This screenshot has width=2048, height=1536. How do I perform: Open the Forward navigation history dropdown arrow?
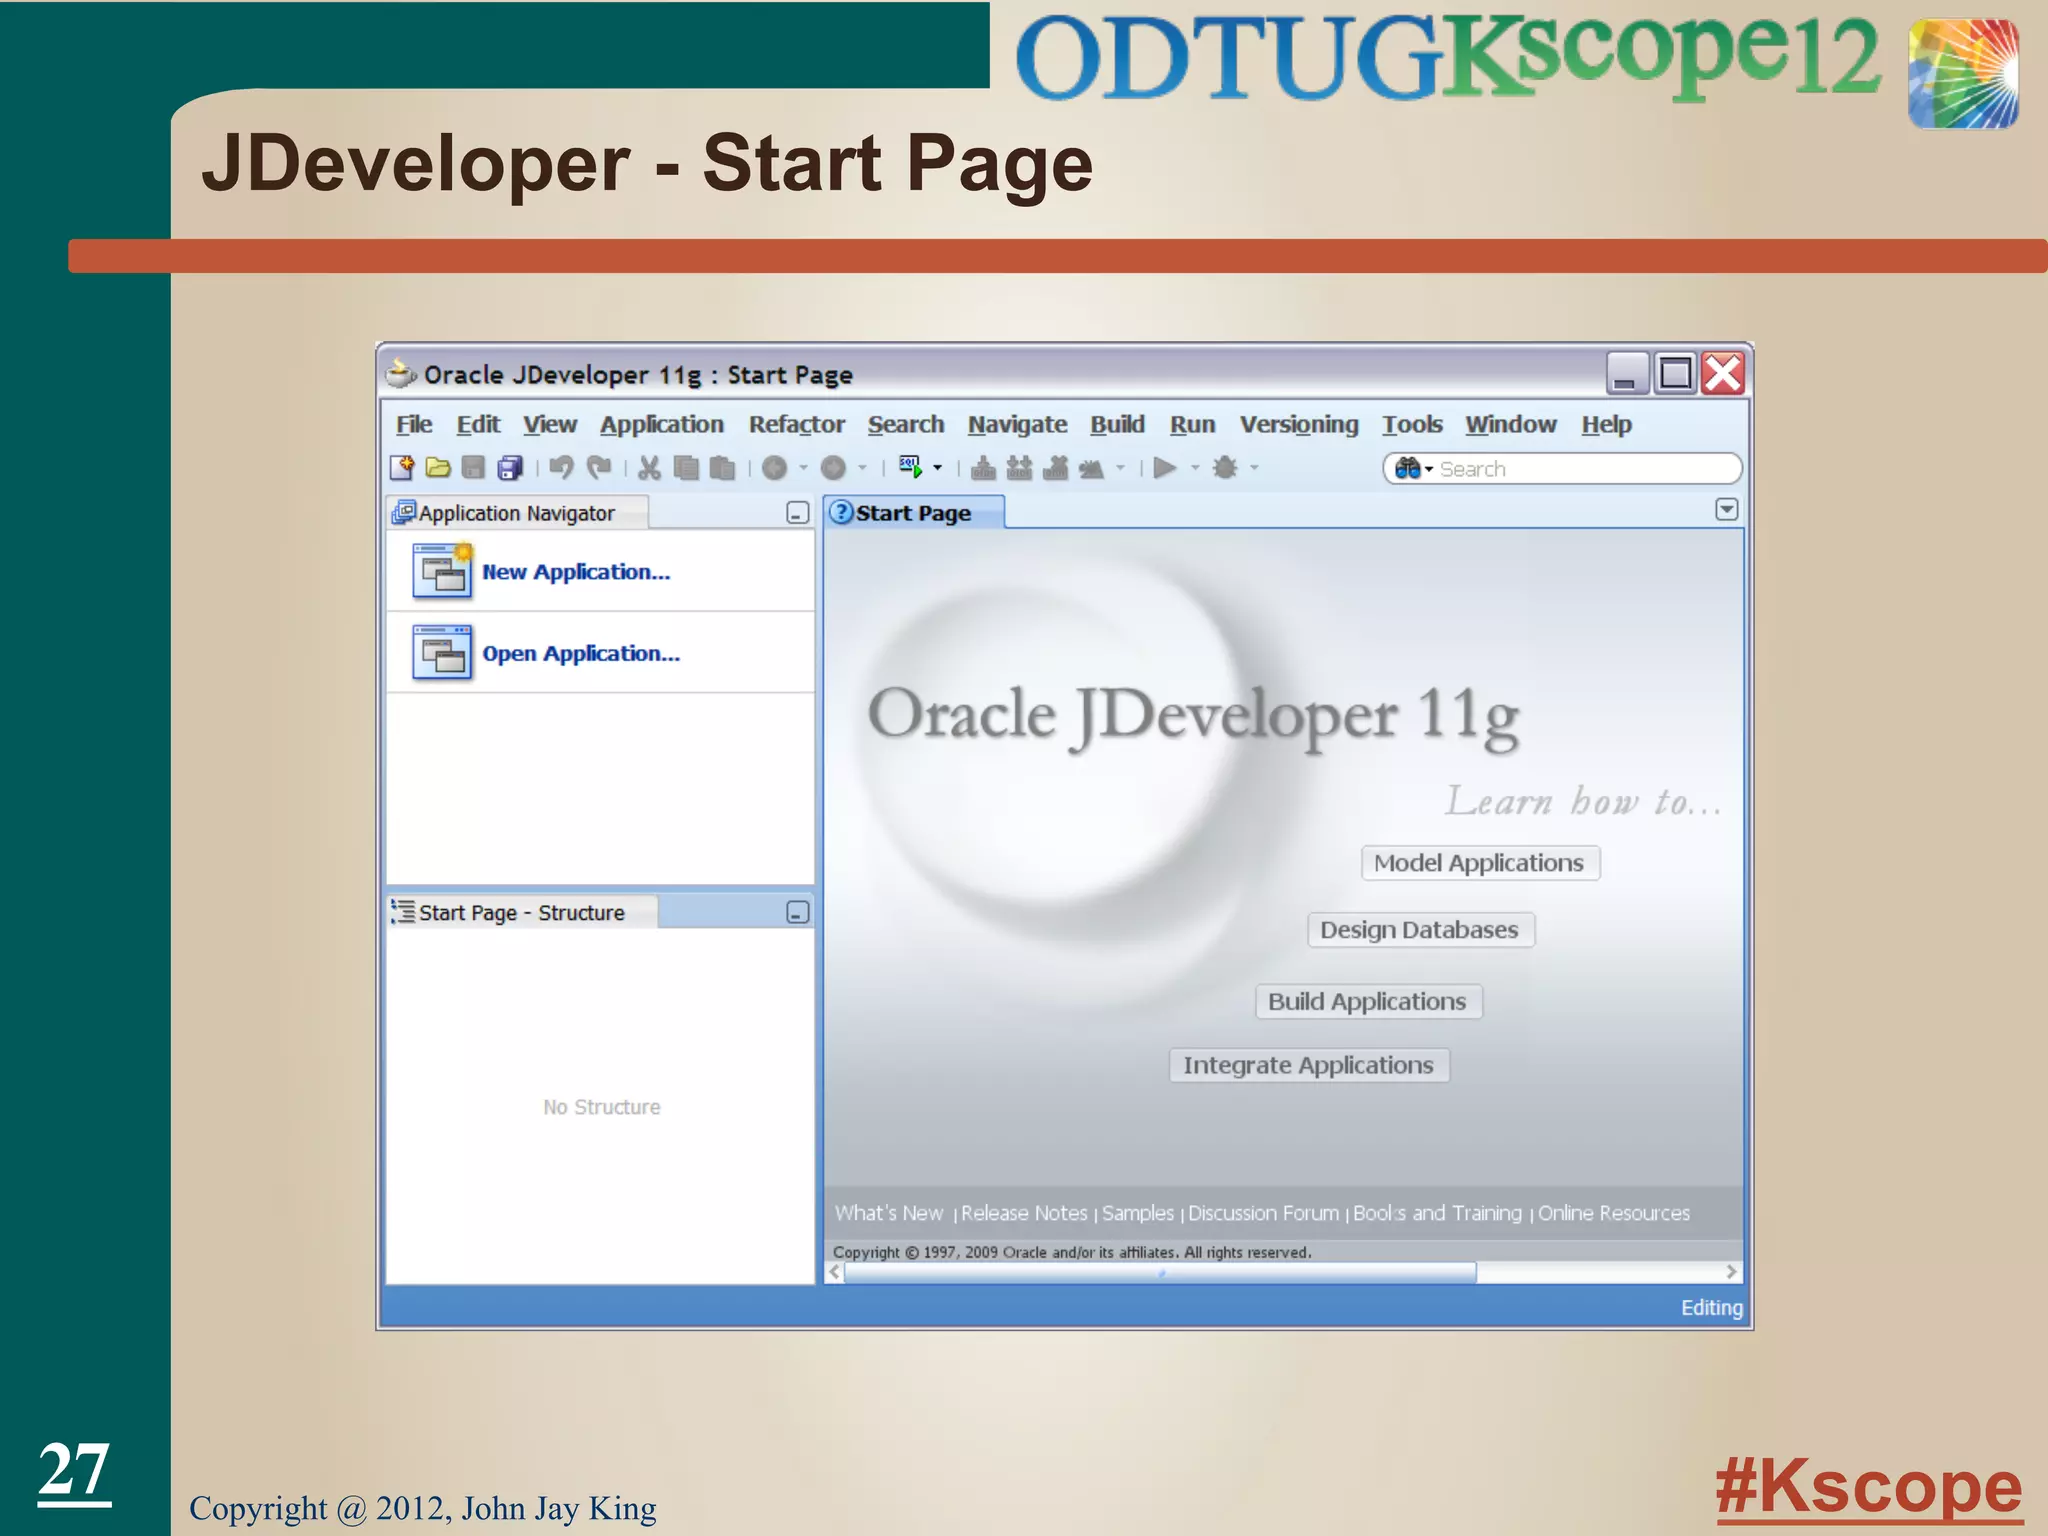pyautogui.click(x=862, y=468)
